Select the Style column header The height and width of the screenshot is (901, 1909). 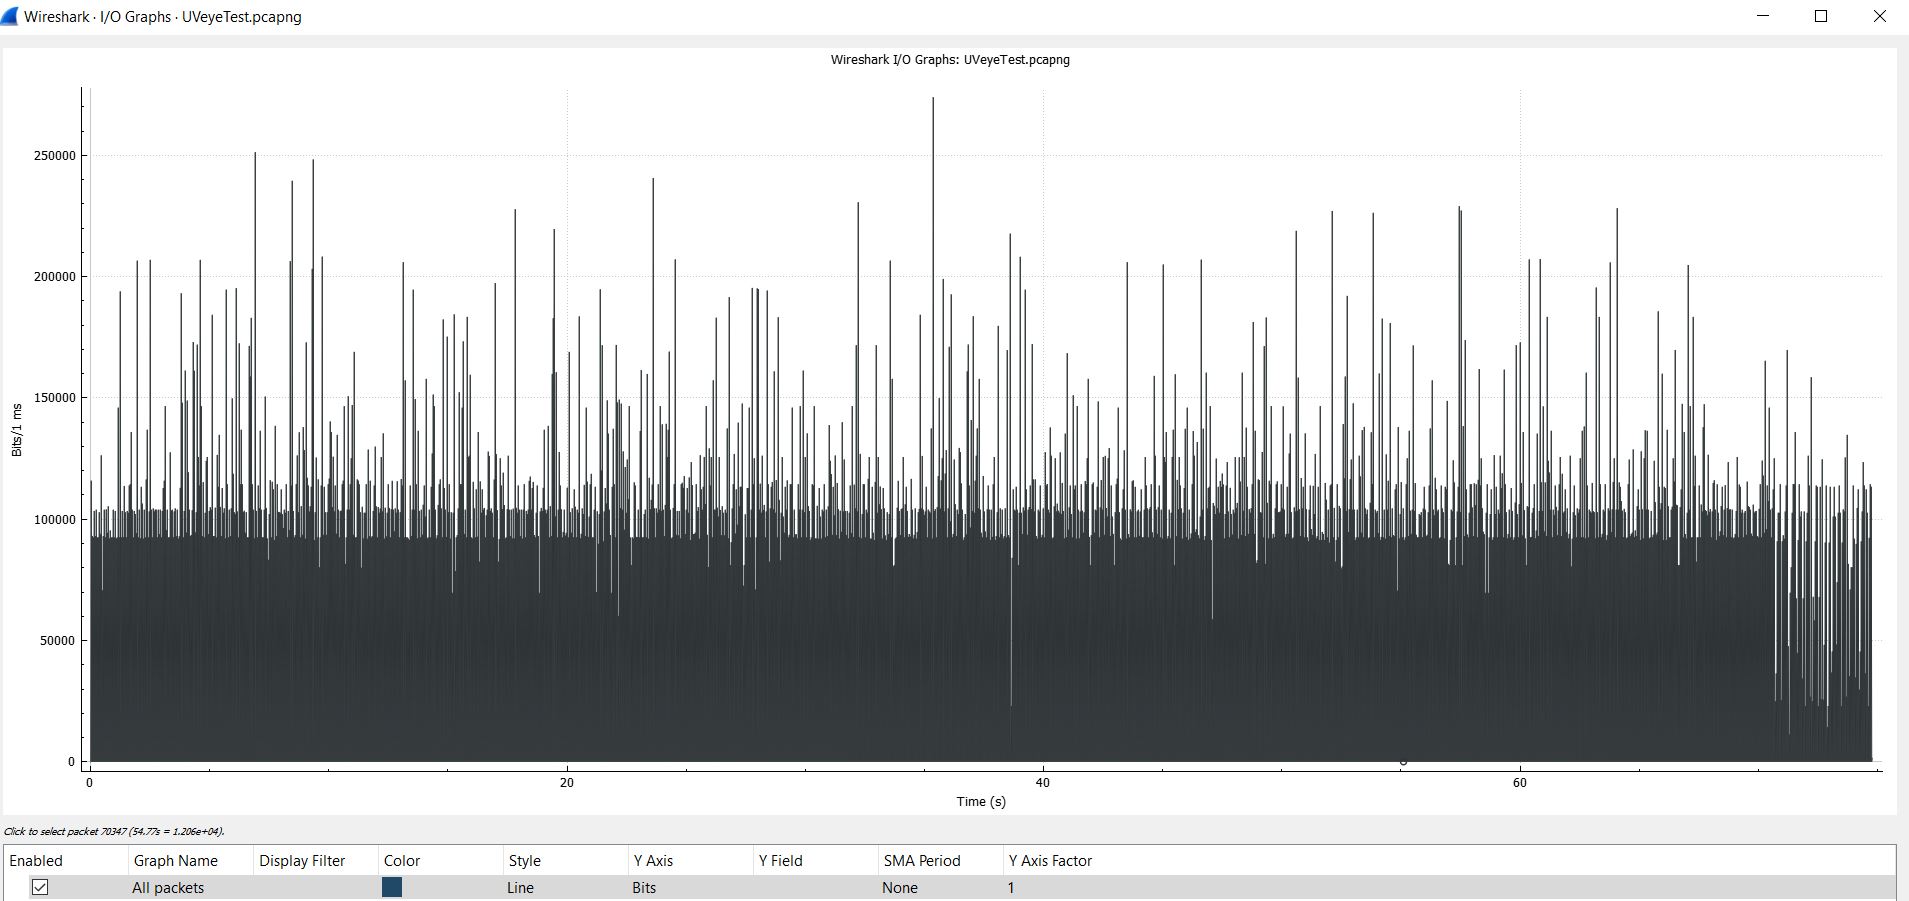tap(524, 861)
